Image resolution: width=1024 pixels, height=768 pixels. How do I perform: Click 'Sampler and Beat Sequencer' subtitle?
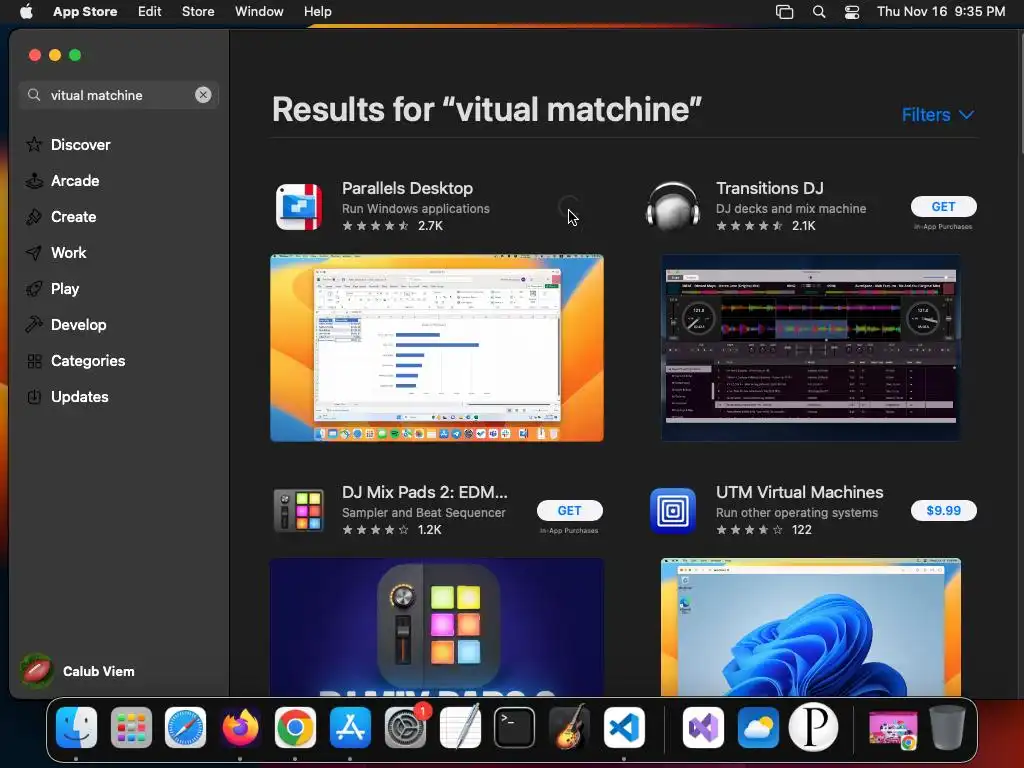[x=424, y=513]
